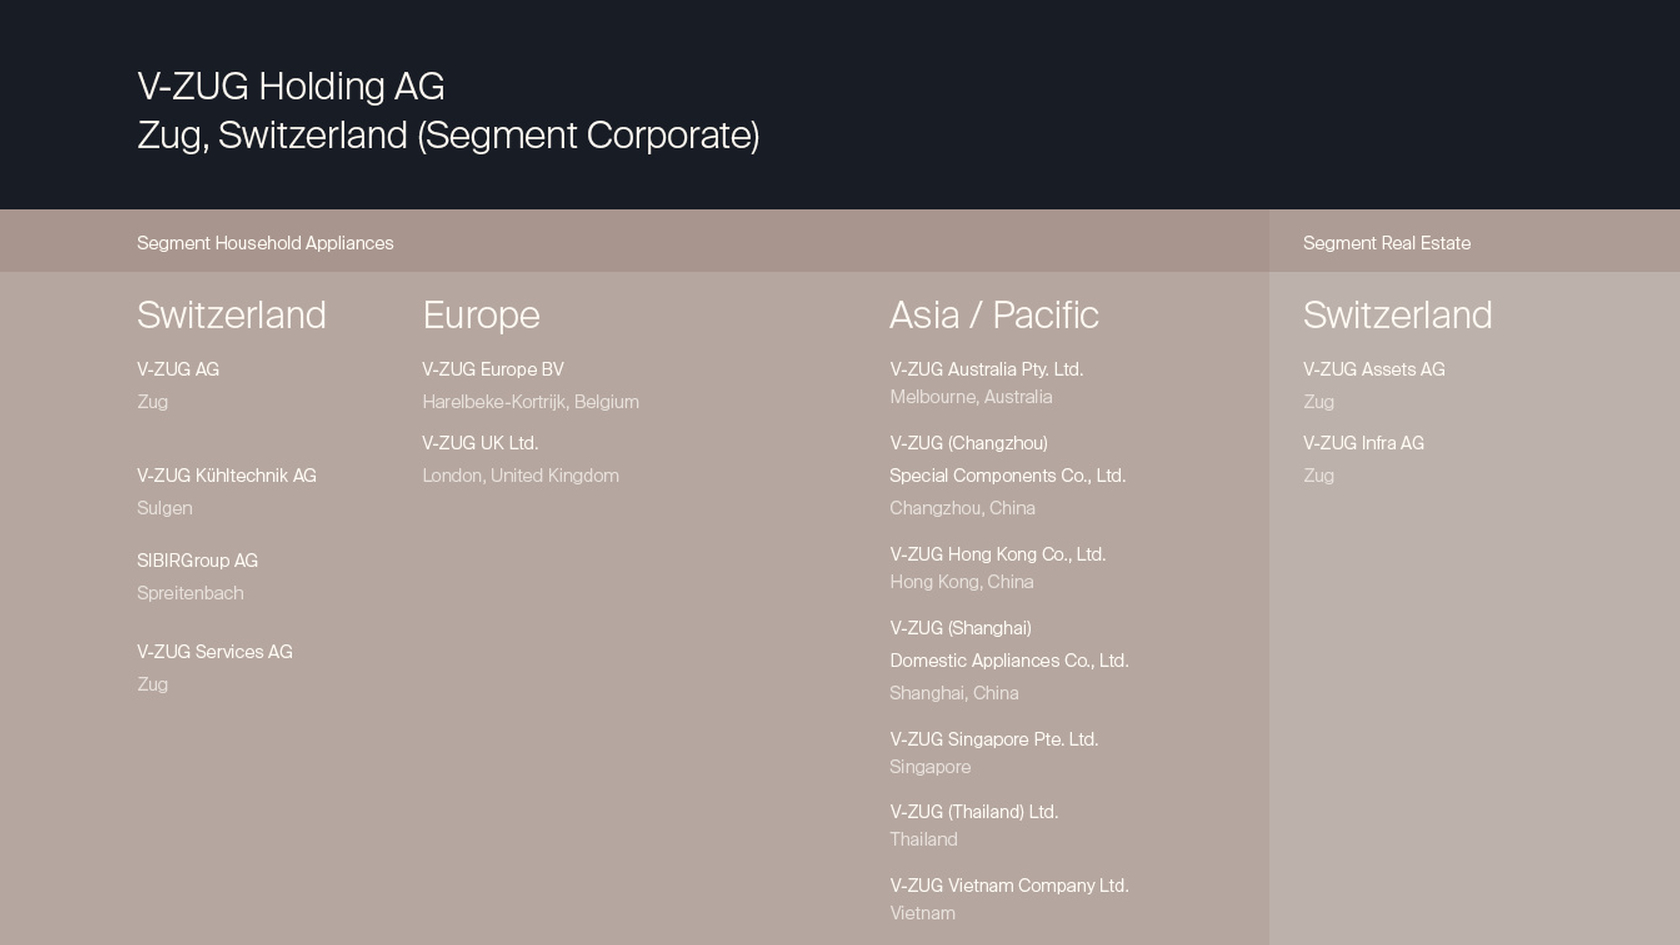
Task: Click V-ZUG Hong Kong Co., Ltd. entry
Action: click(998, 554)
